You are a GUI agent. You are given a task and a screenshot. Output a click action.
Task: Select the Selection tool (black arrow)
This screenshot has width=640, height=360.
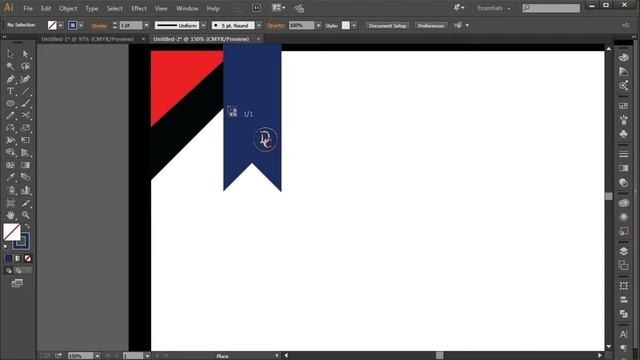coord(11,54)
